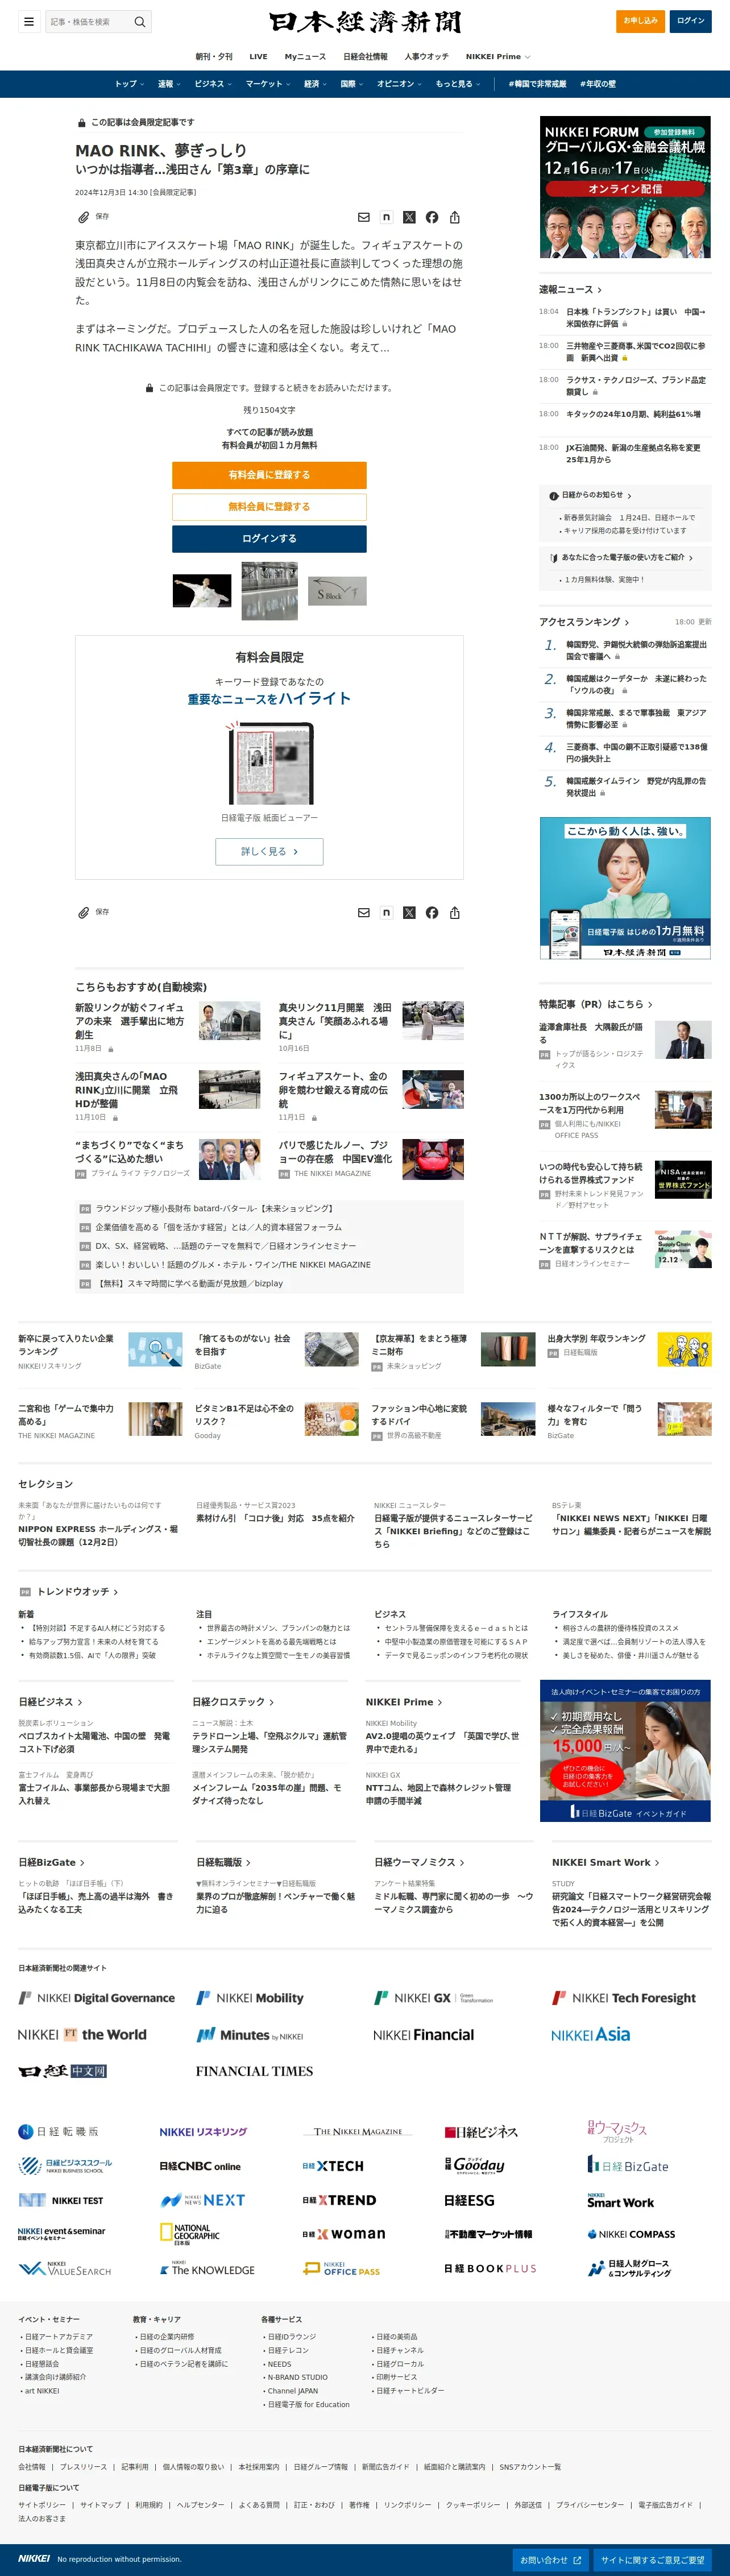Share to note icon under the headline

[x=386, y=216]
